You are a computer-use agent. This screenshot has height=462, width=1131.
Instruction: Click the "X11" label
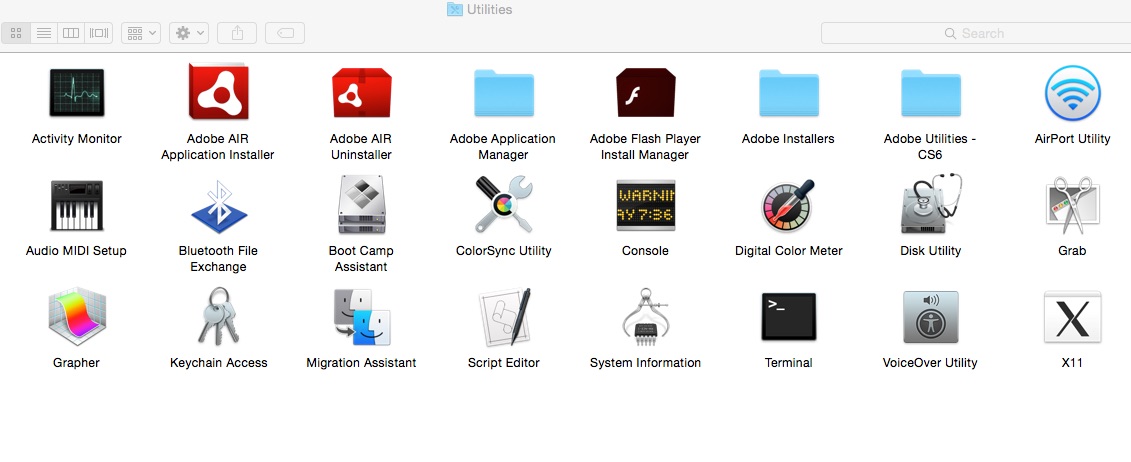1073,363
